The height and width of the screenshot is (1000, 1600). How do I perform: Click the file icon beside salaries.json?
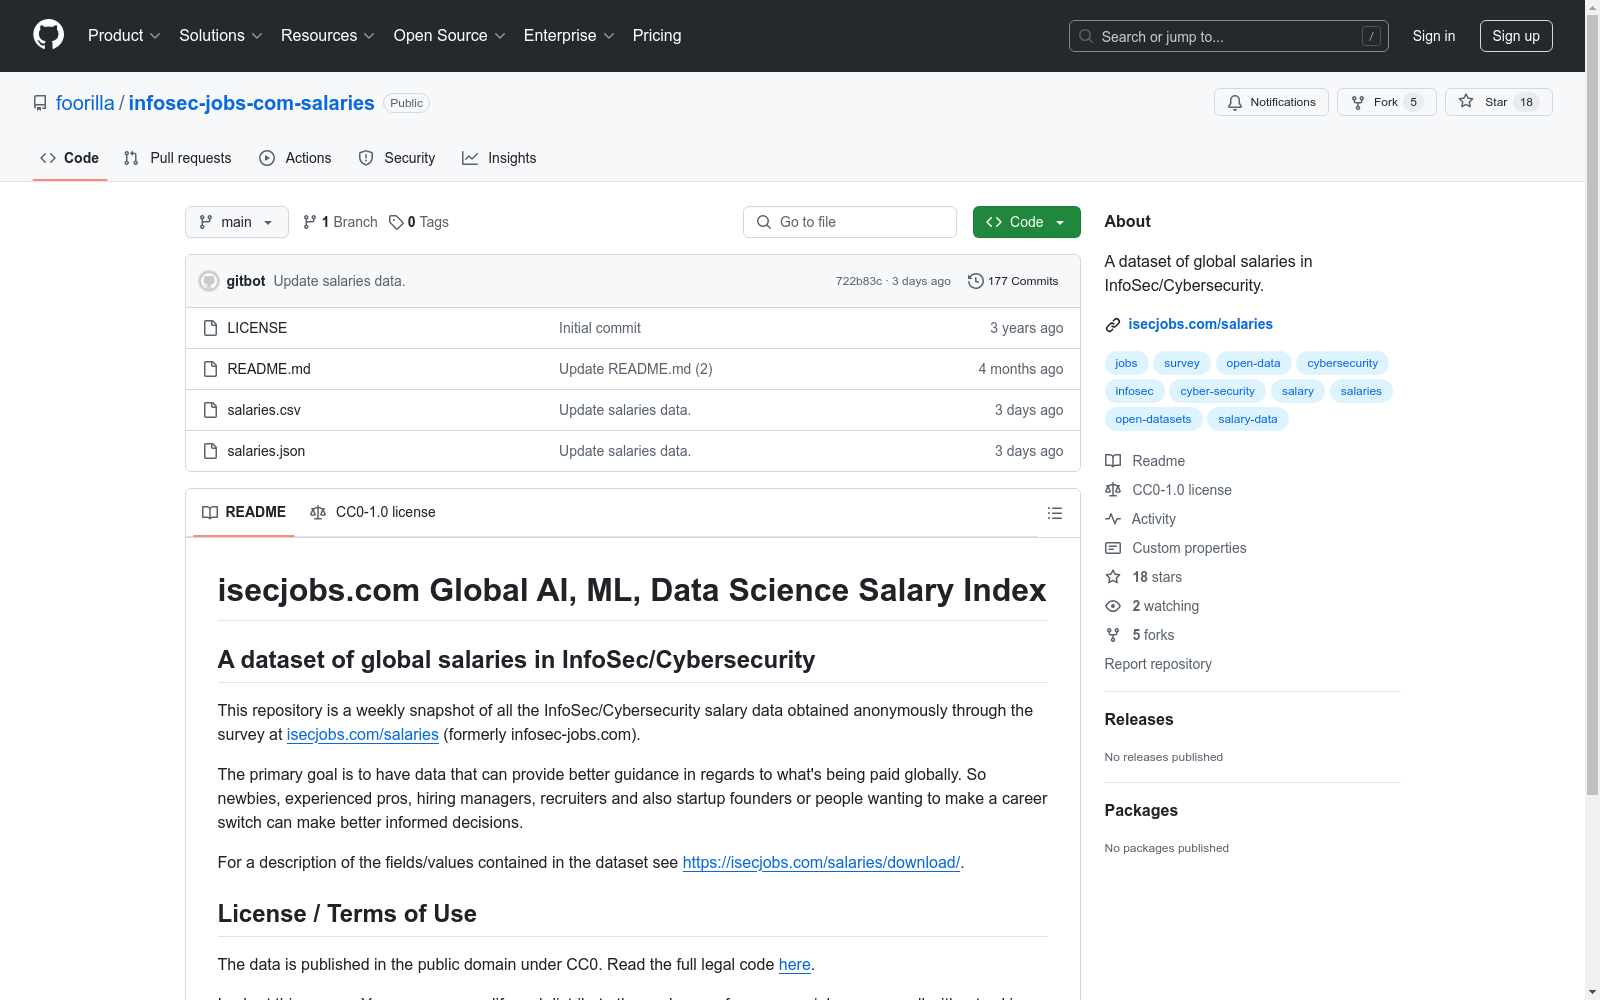[210, 451]
